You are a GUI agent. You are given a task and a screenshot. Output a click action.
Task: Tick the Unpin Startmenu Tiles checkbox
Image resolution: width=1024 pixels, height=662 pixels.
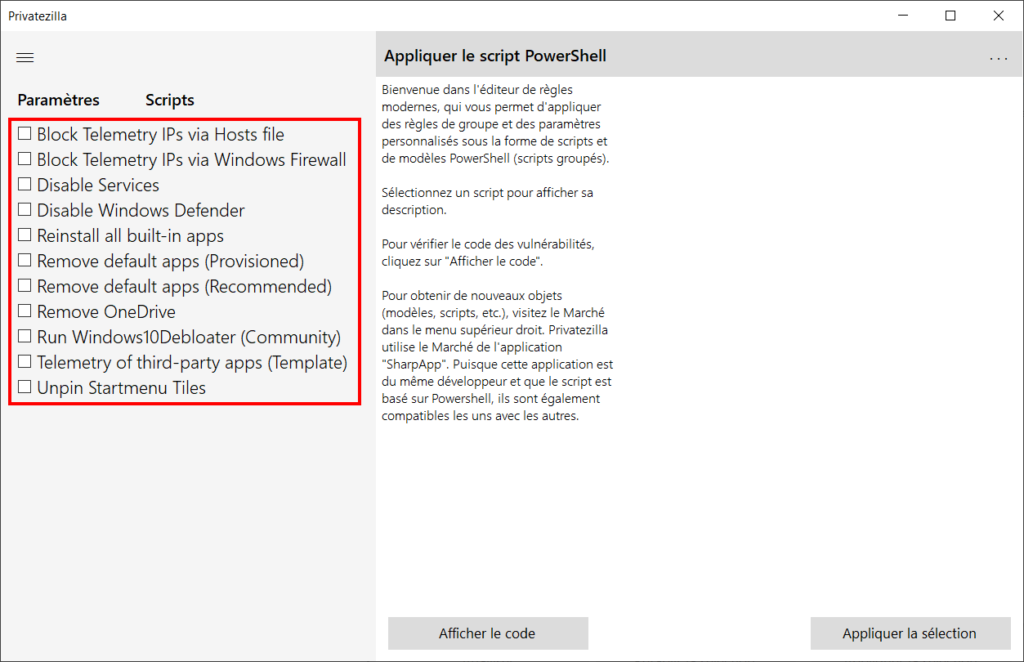tap(25, 387)
